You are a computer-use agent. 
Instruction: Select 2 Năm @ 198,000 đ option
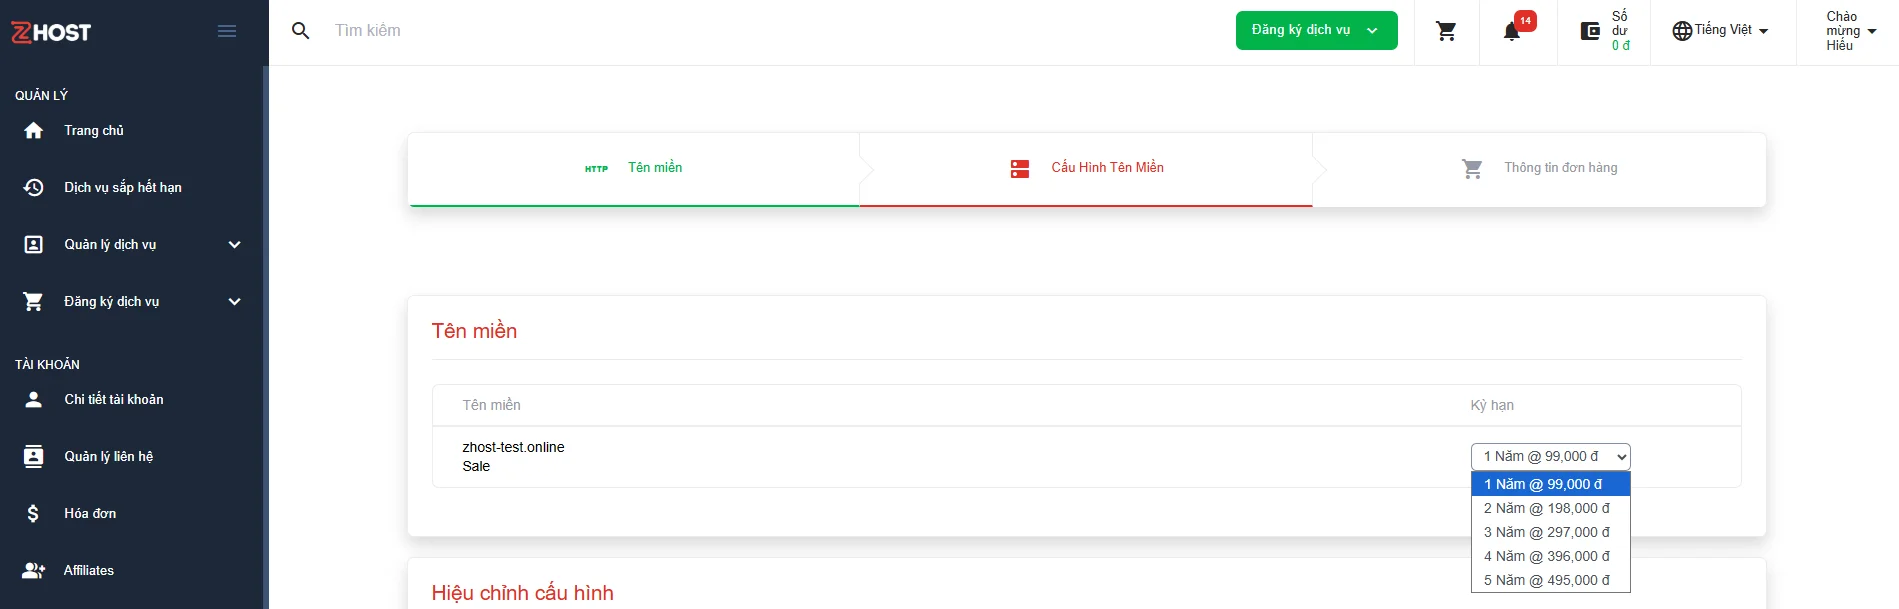(1551, 508)
